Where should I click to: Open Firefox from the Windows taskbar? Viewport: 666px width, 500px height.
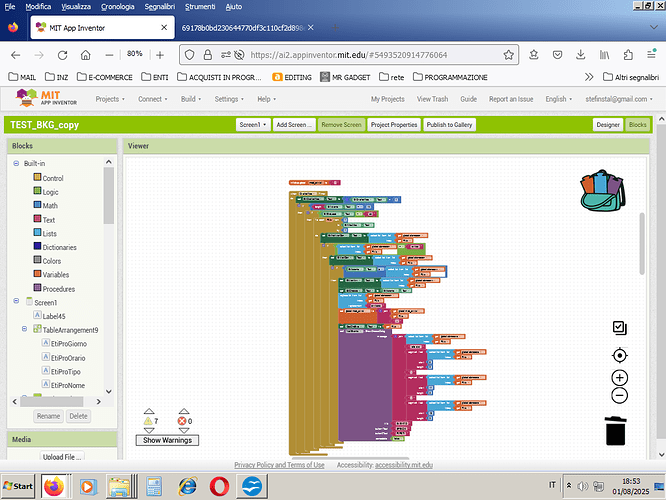coord(54,486)
